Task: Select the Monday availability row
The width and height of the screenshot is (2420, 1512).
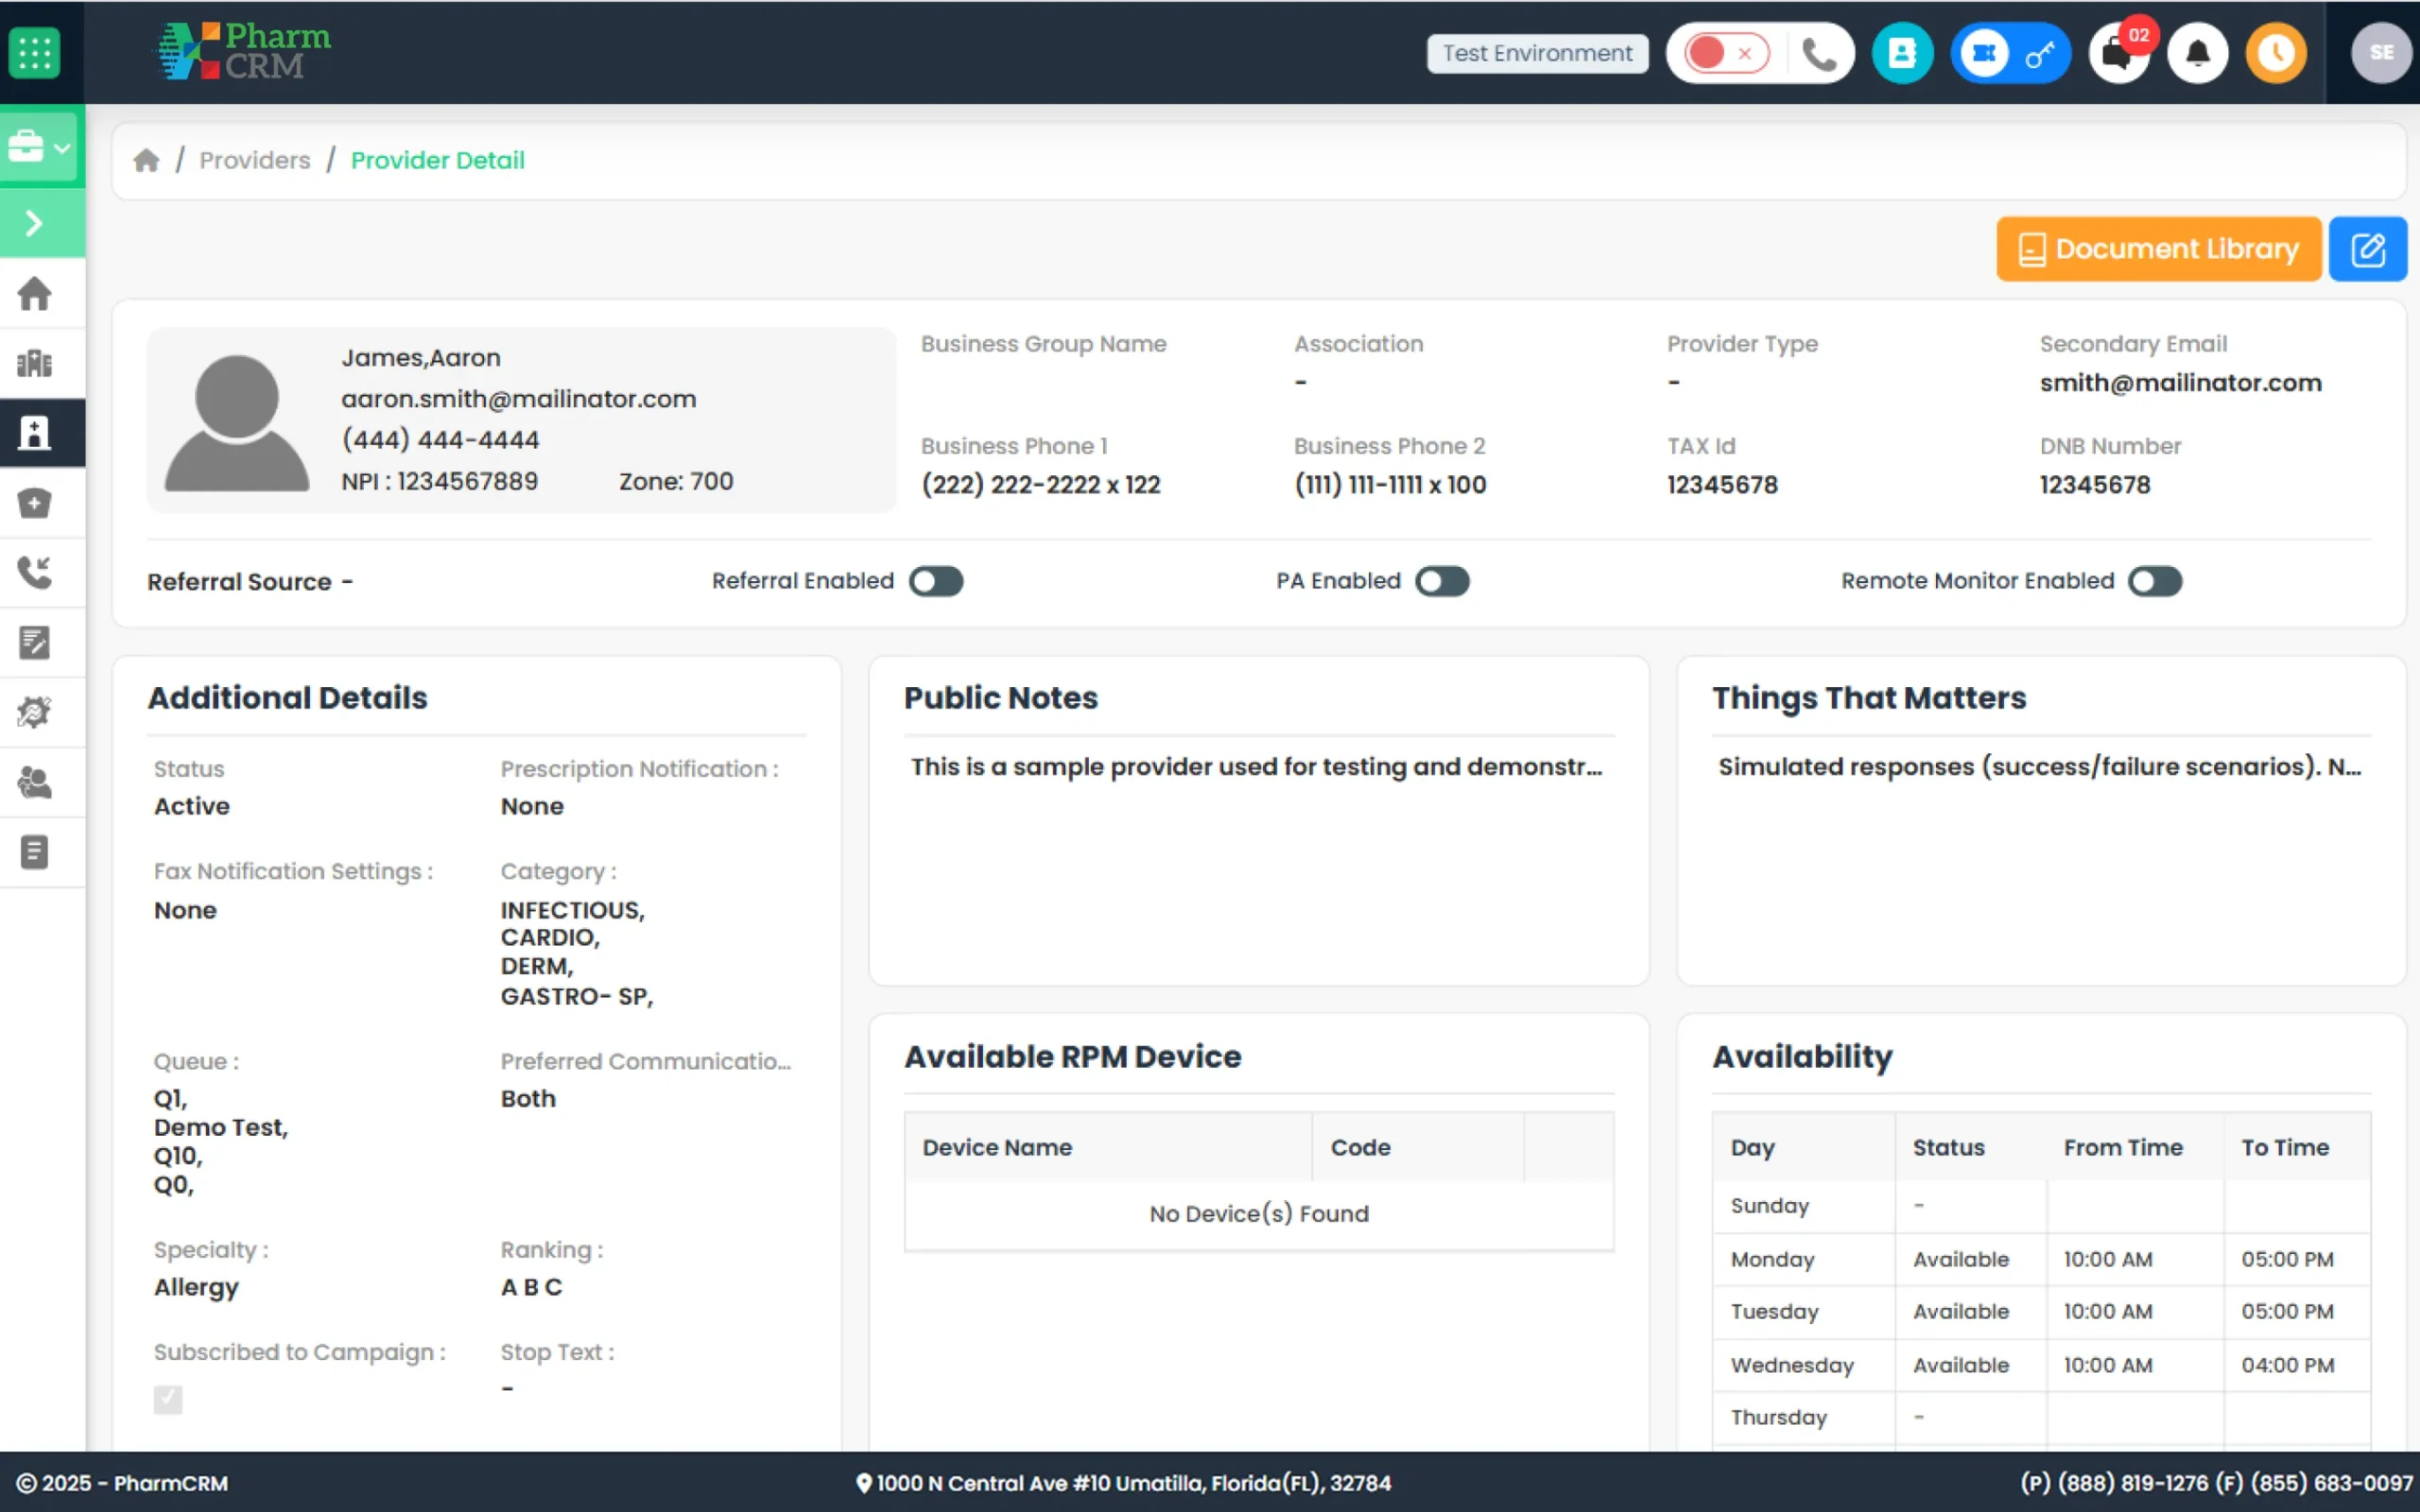Action: (2040, 1260)
